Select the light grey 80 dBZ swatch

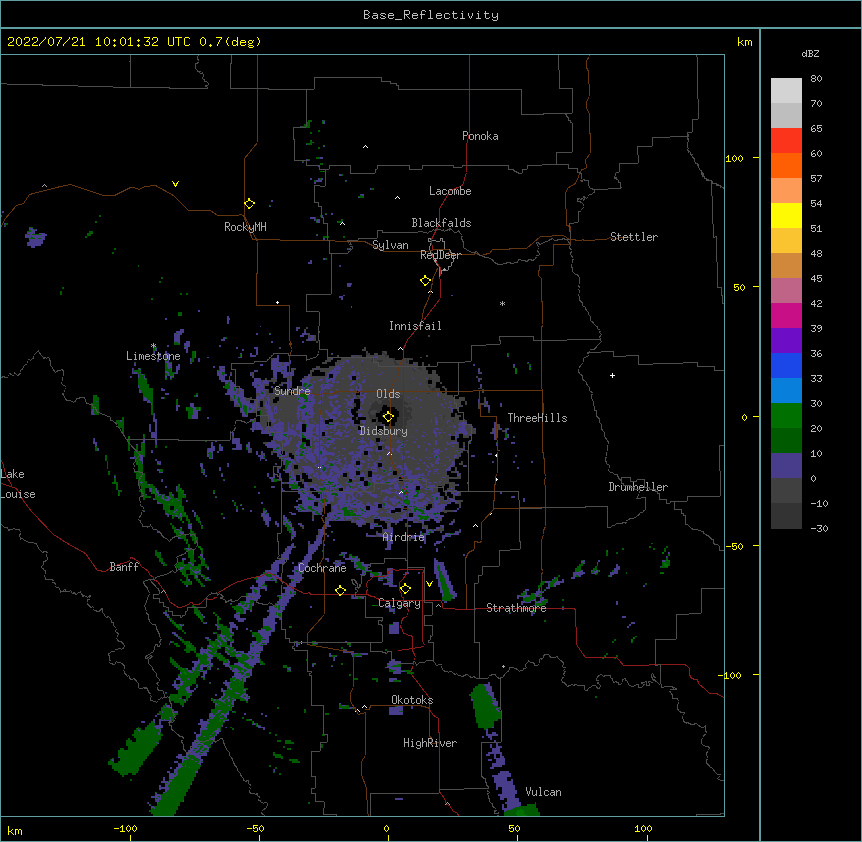click(786, 91)
